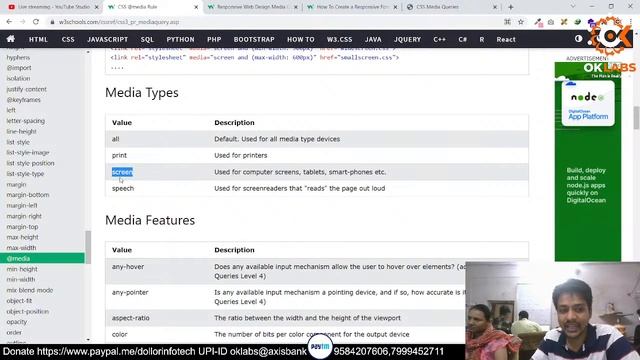The image size is (640, 360).
Task: Open max-height in the sidebar
Action: click(x=22, y=237)
